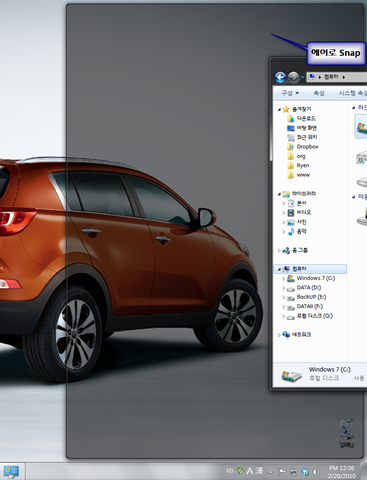Expand the DATA (D:) drive node
This screenshot has width=367, height=480.
[x=284, y=288]
